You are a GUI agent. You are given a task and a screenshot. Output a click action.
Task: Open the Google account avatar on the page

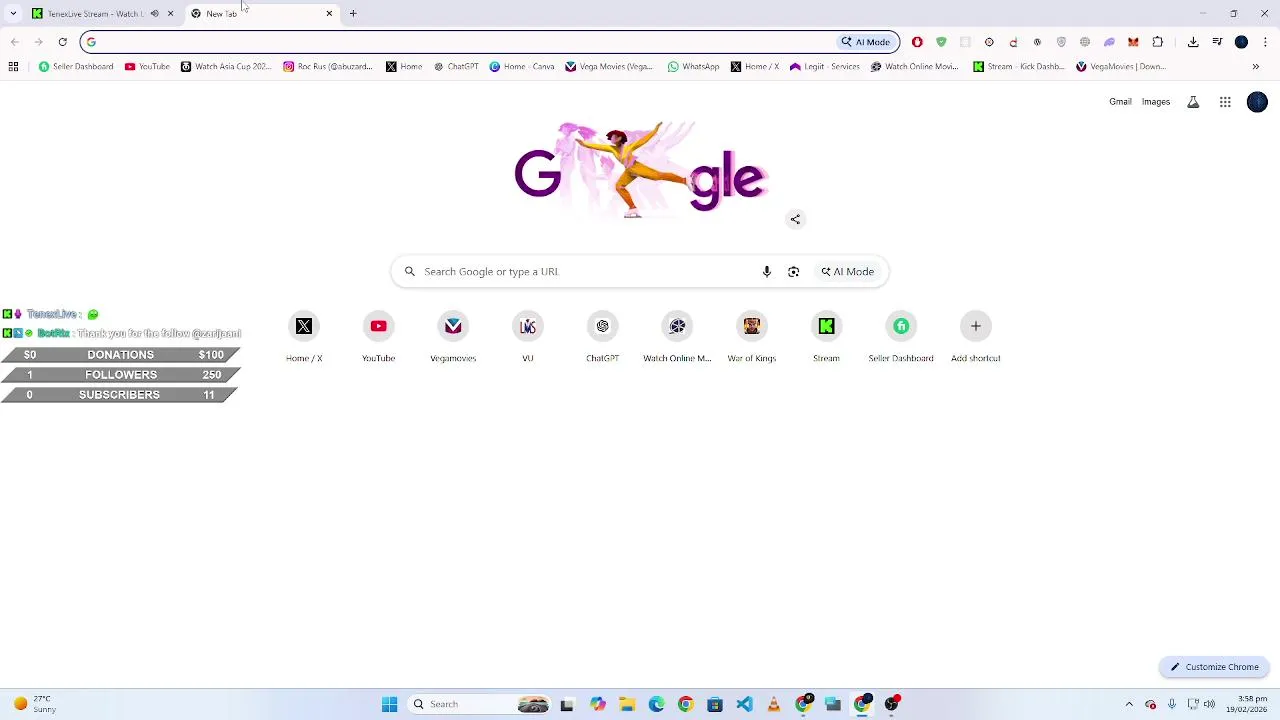point(1257,102)
